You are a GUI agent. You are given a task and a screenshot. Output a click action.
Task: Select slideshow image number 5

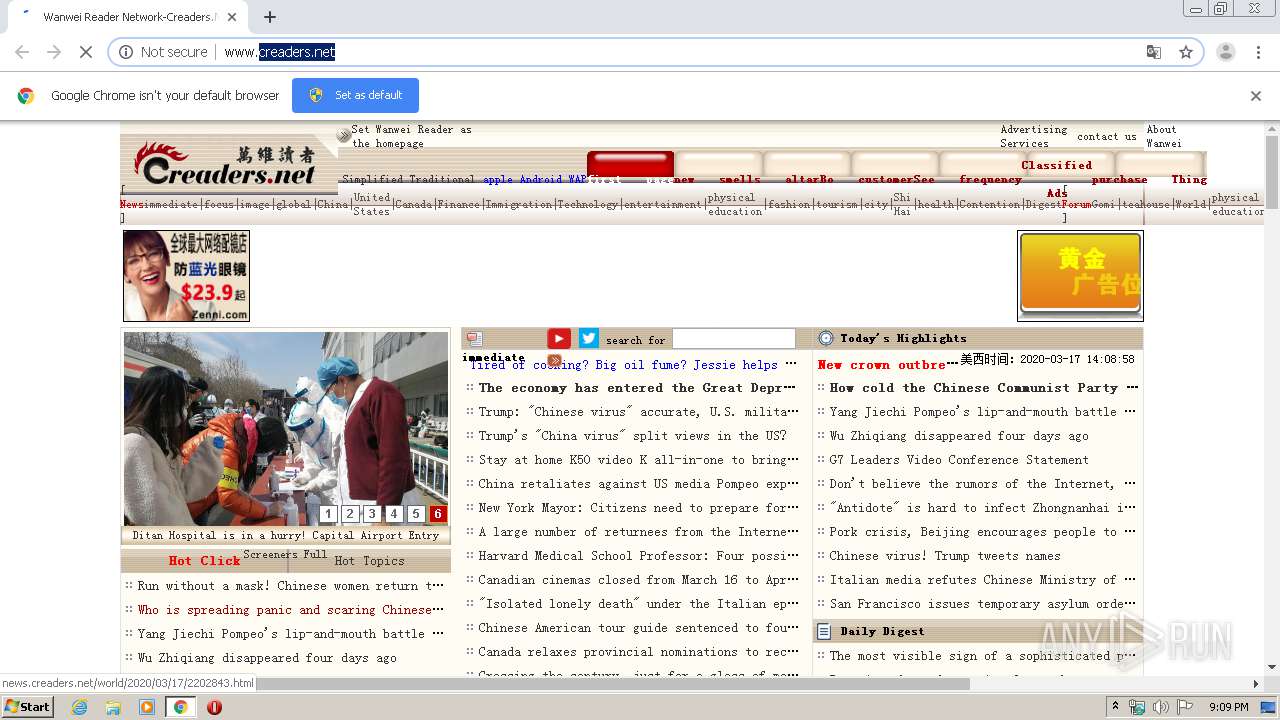pyautogui.click(x=416, y=514)
